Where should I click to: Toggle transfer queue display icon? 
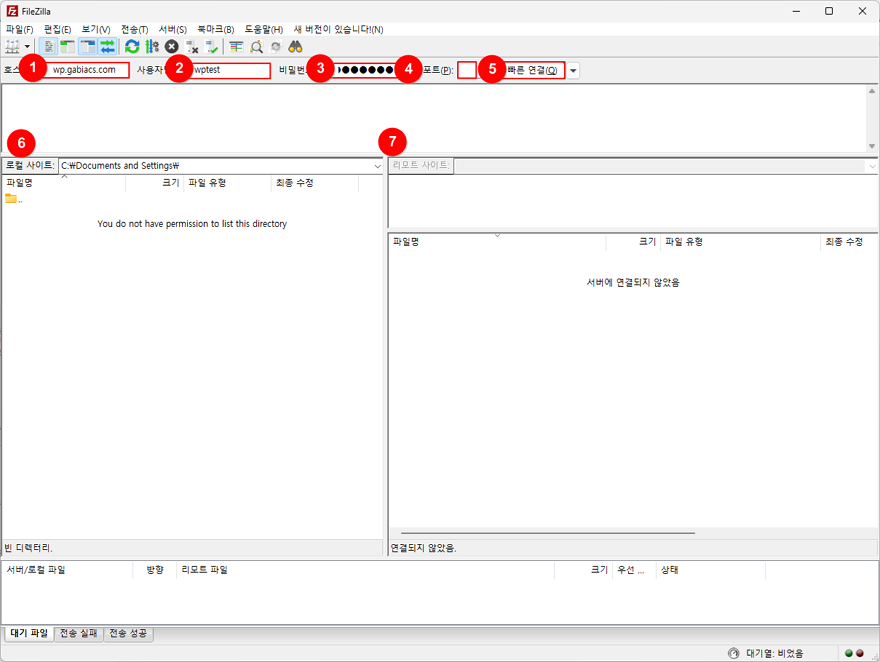[x=107, y=47]
